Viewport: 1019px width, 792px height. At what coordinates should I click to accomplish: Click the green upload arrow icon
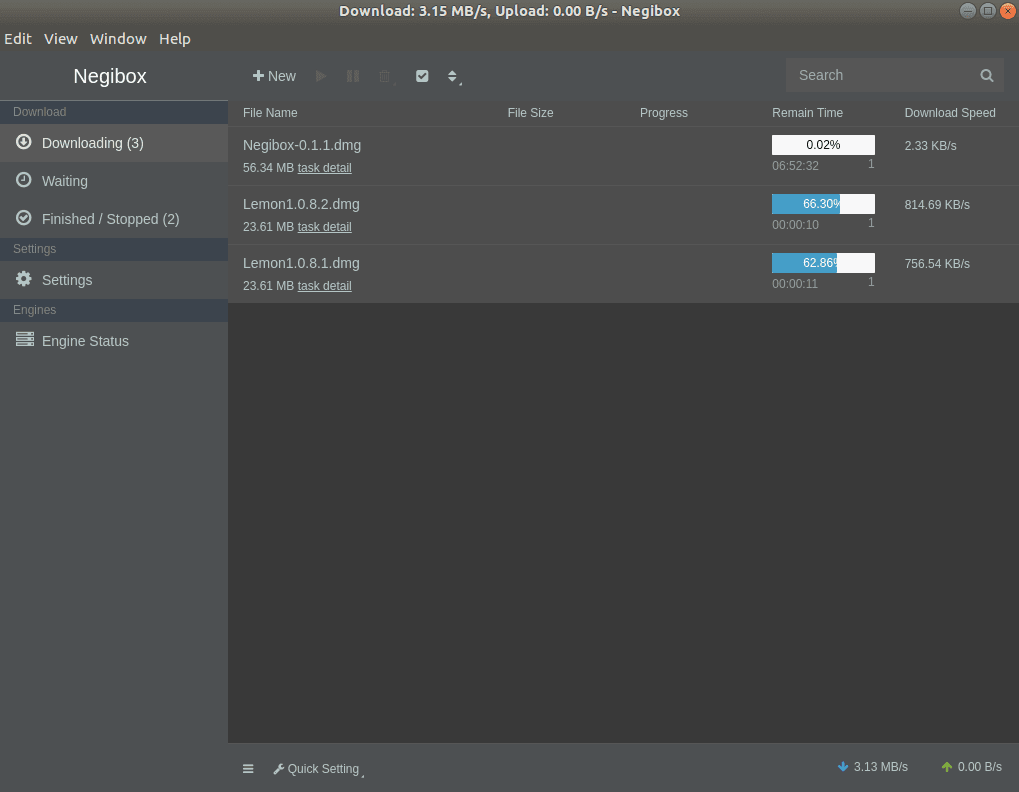coord(947,767)
